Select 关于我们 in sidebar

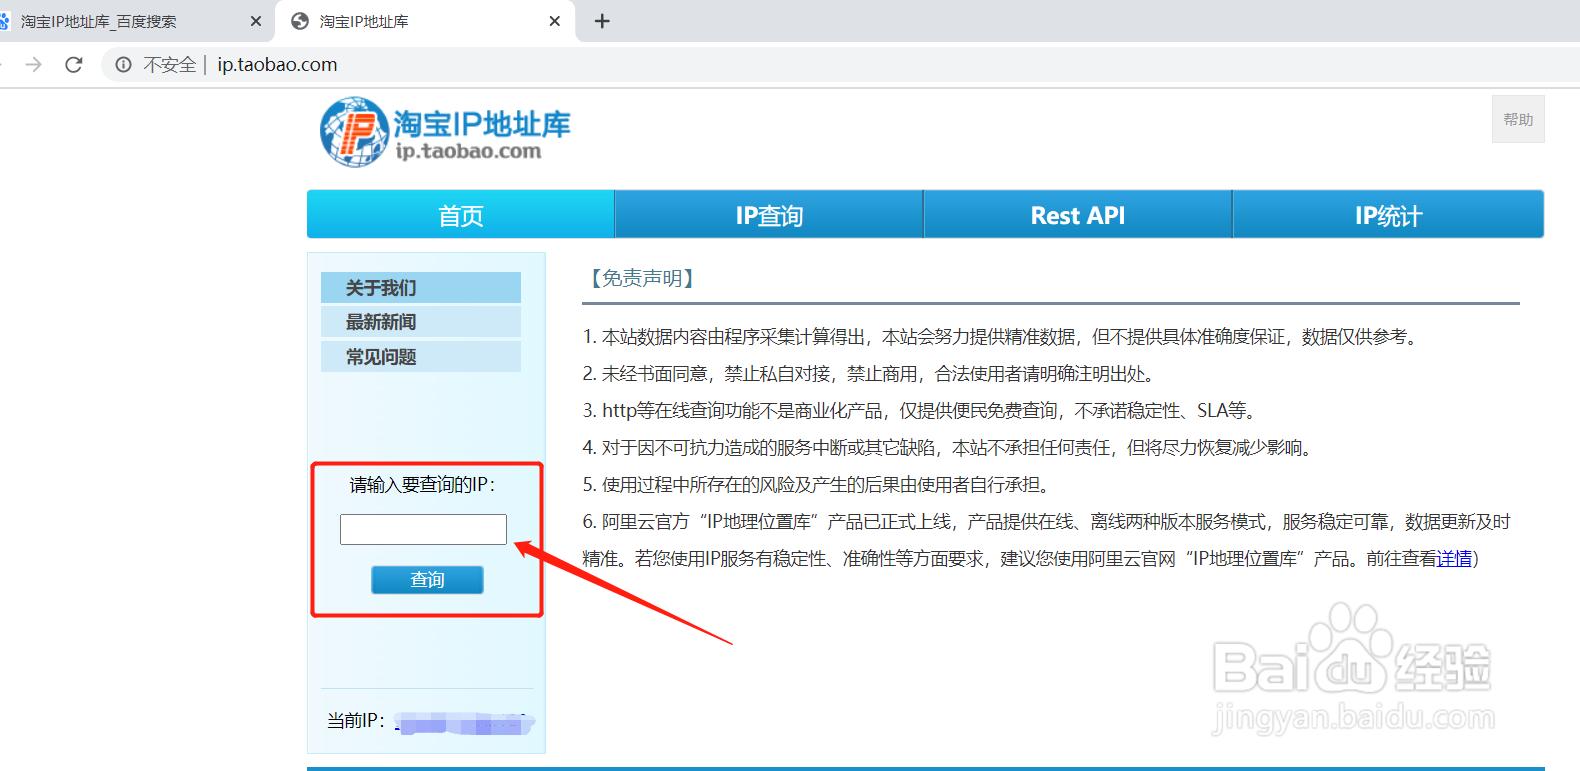pos(421,287)
